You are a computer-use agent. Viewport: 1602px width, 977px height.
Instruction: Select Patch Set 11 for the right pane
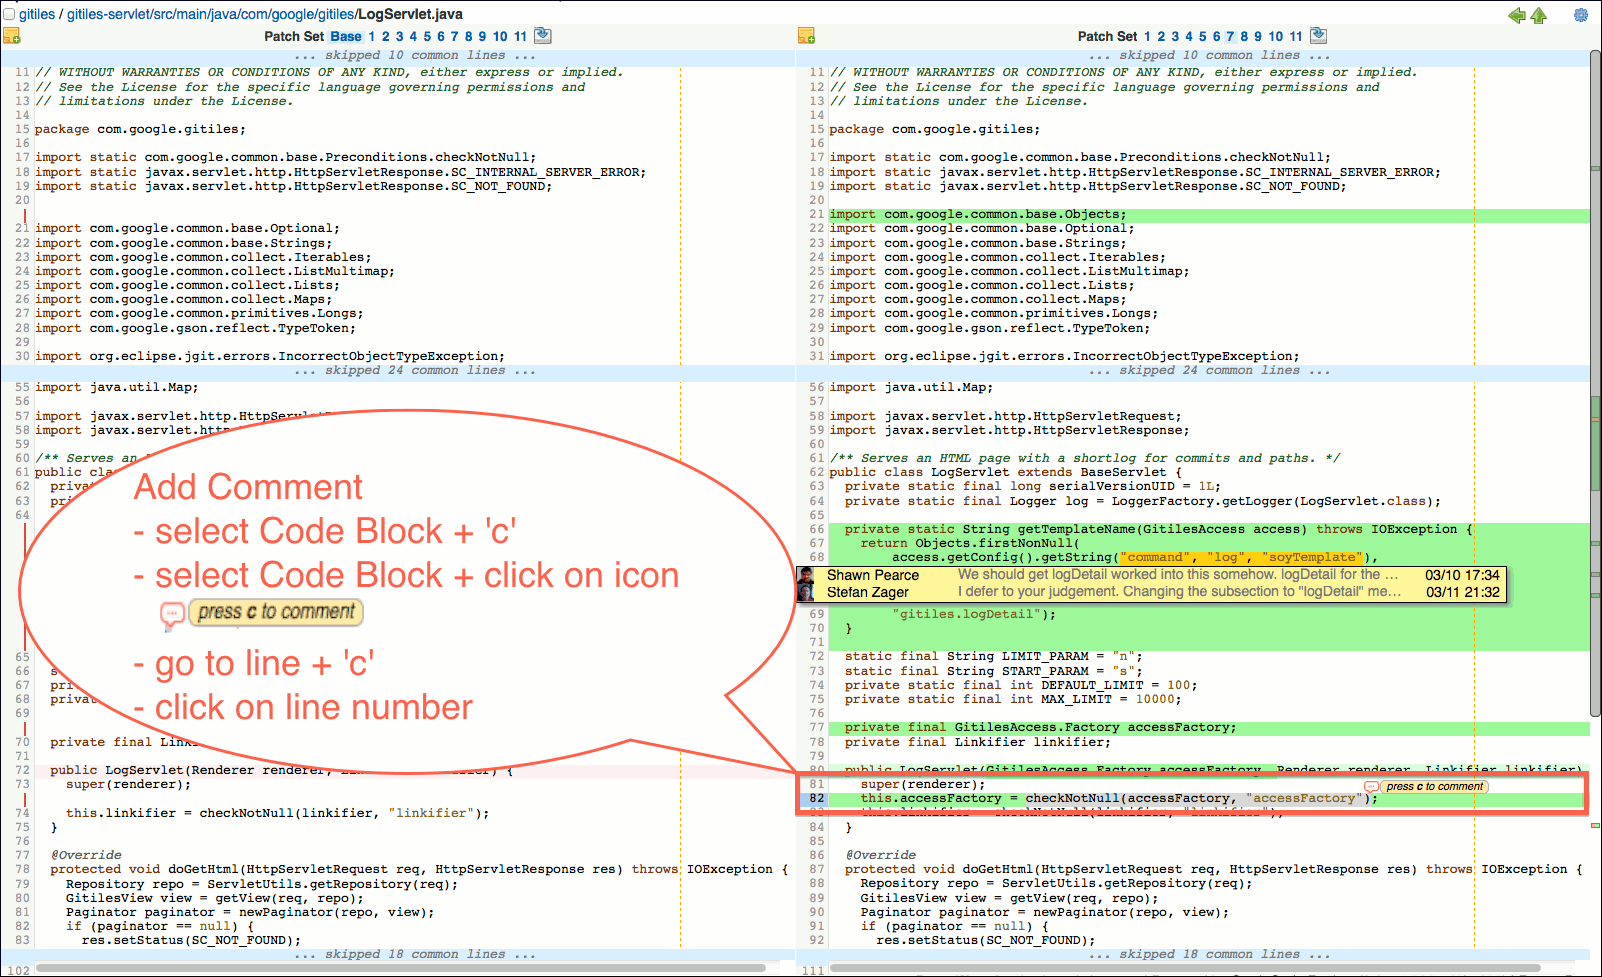pyautogui.click(x=1295, y=36)
